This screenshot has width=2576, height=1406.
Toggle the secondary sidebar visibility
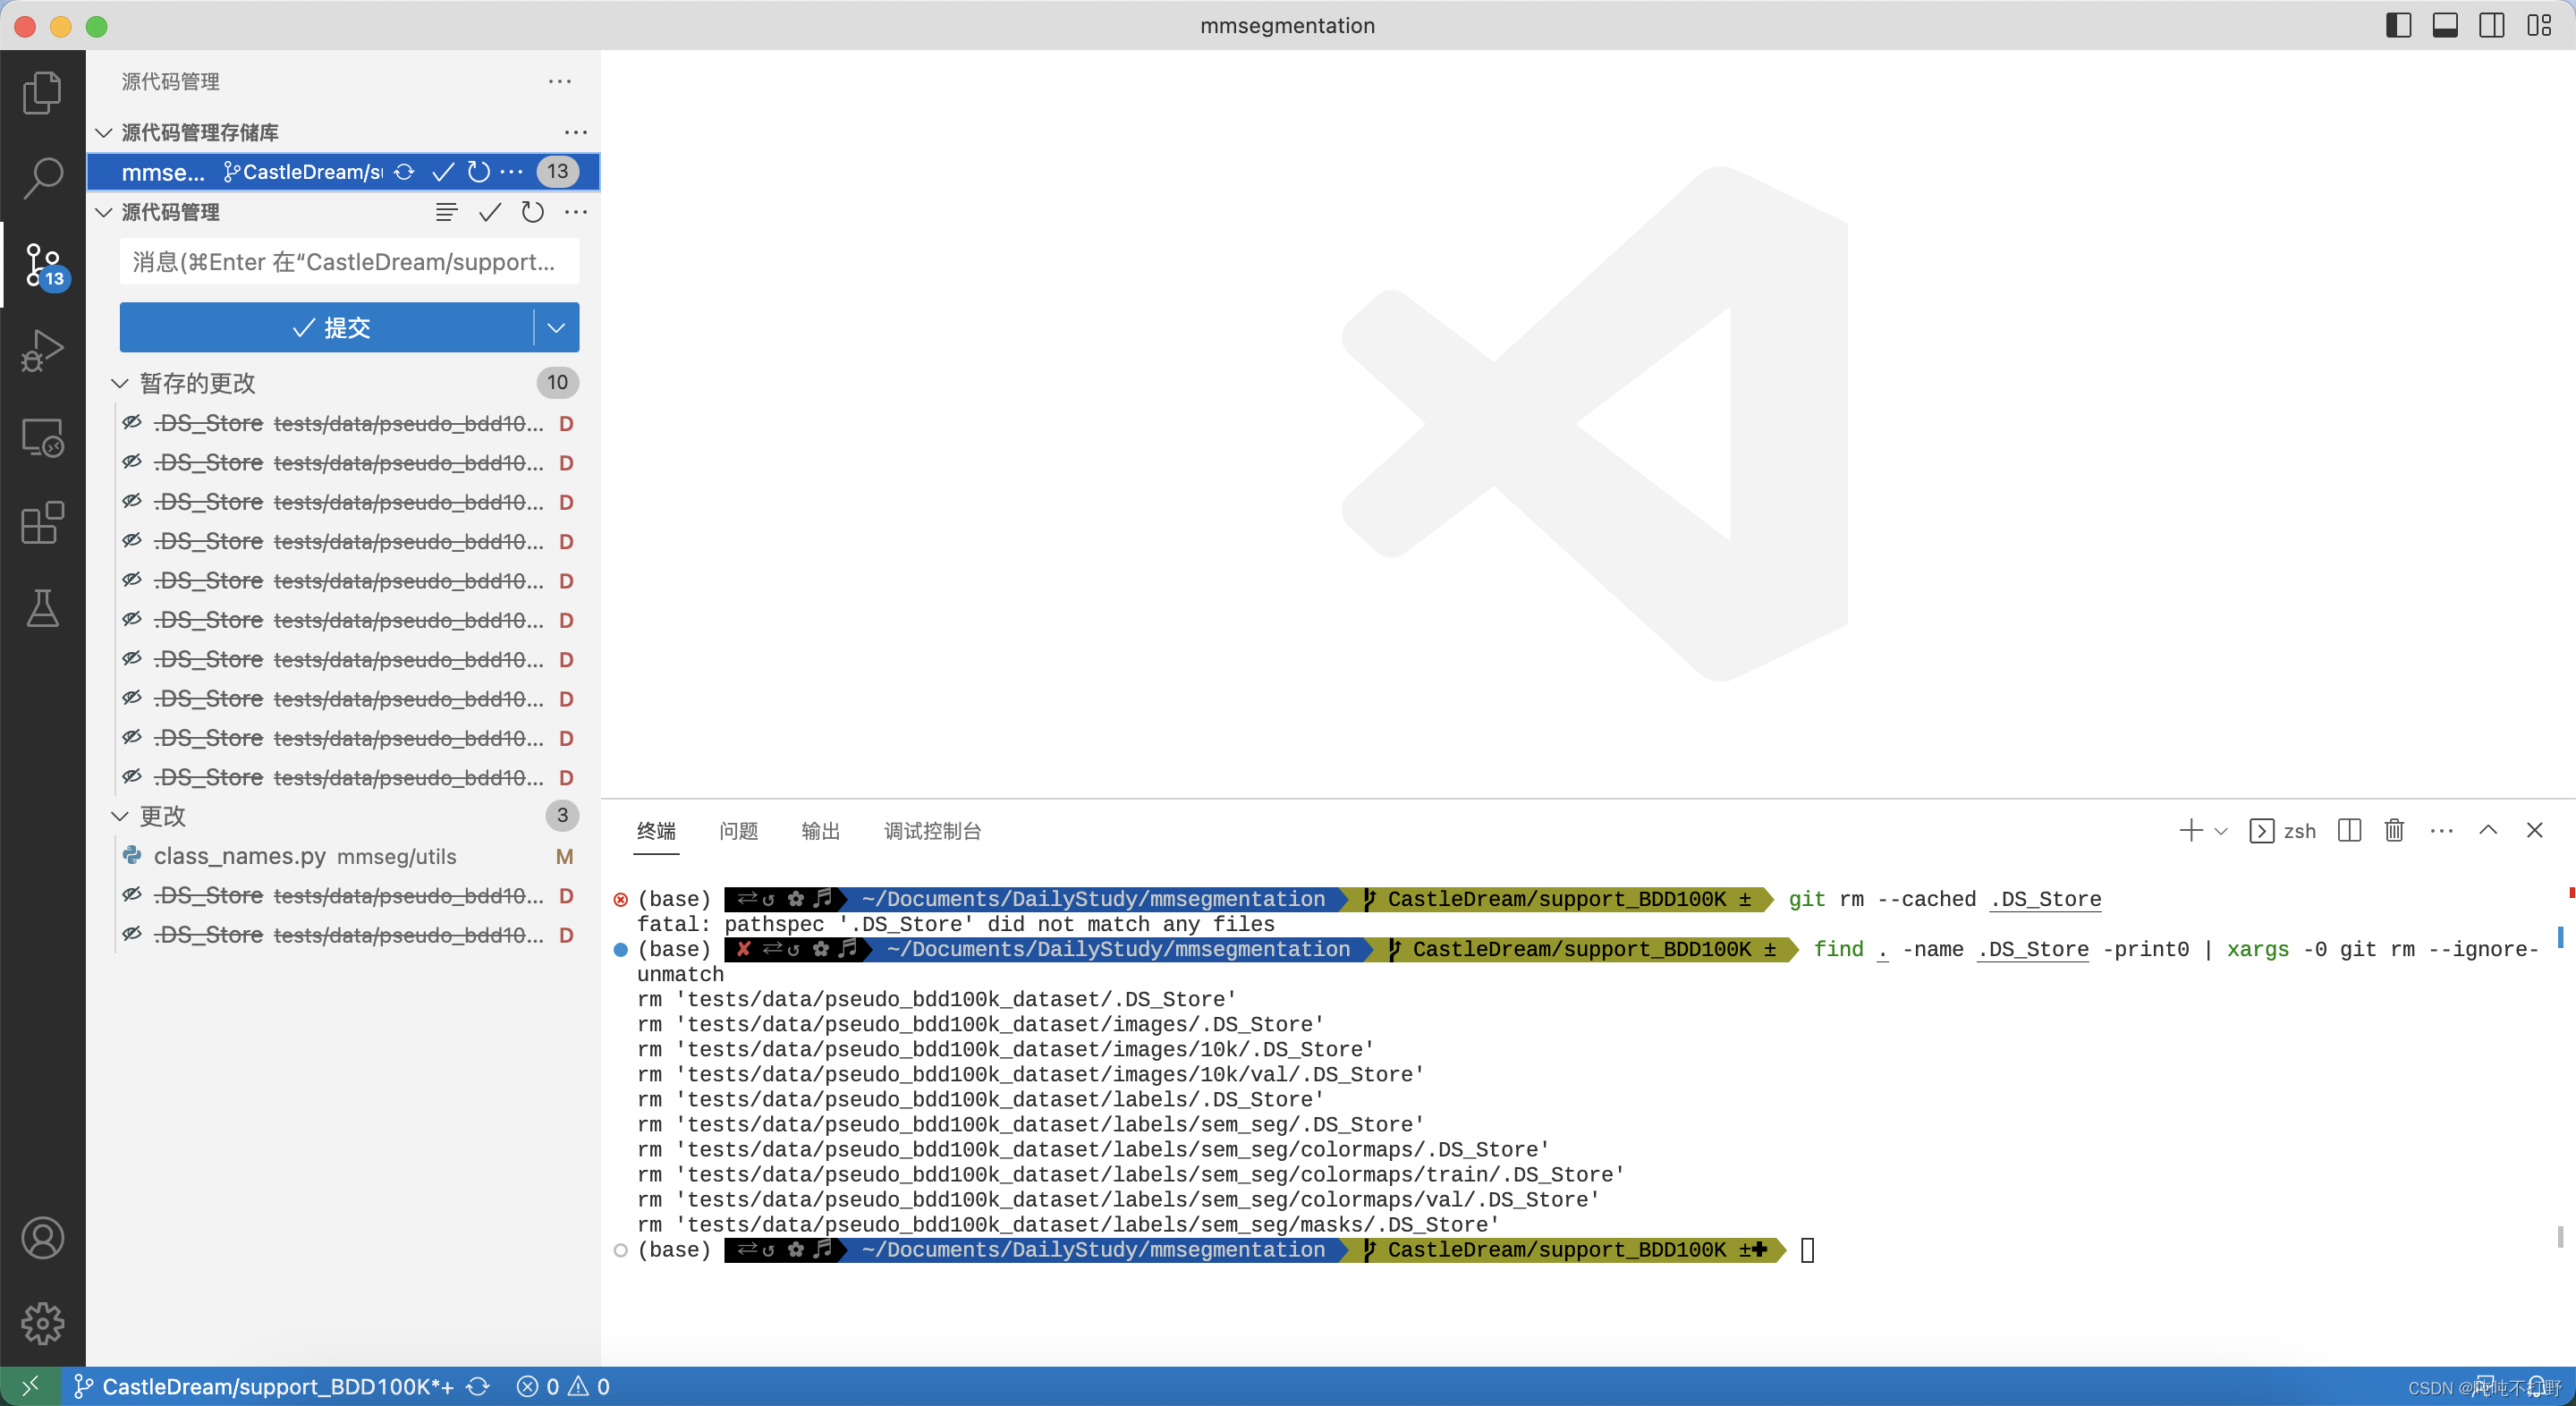coord(2491,25)
